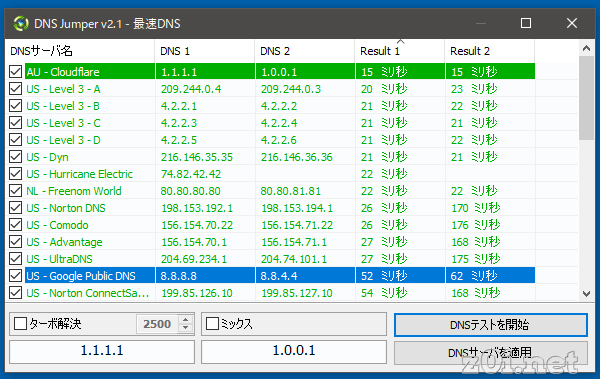Image resolution: width=600 pixels, height=379 pixels.
Task: Sort by Result 2 column header
Action: (490, 51)
